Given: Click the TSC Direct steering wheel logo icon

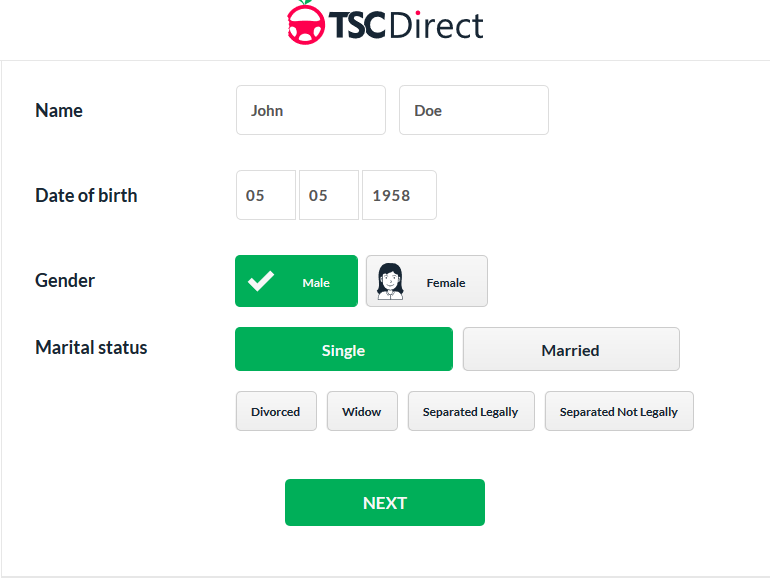Looking at the screenshot, I should (306, 23).
